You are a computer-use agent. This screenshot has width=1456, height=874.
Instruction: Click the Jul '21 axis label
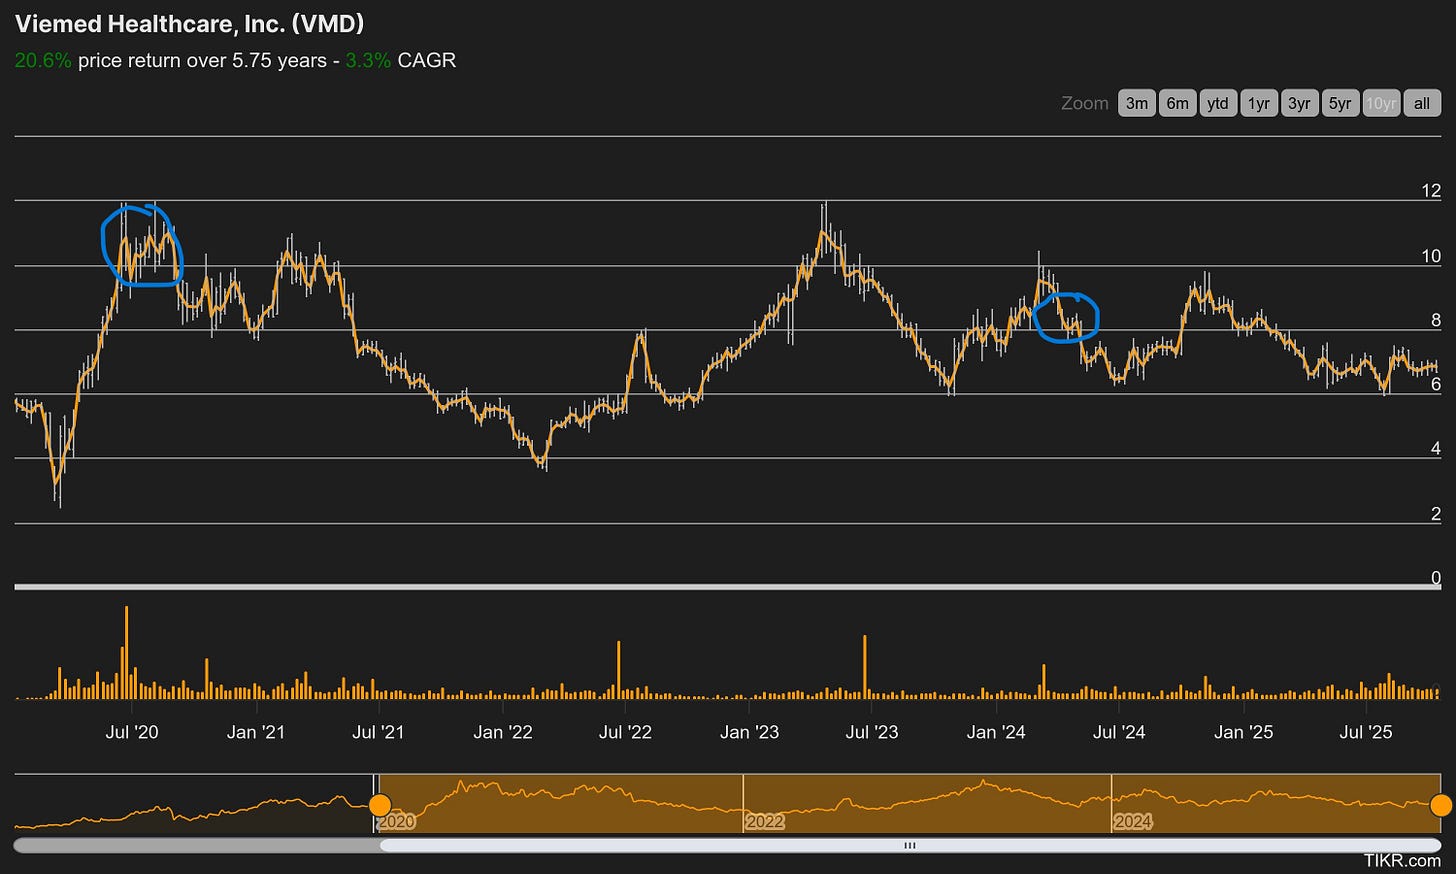click(378, 732)
